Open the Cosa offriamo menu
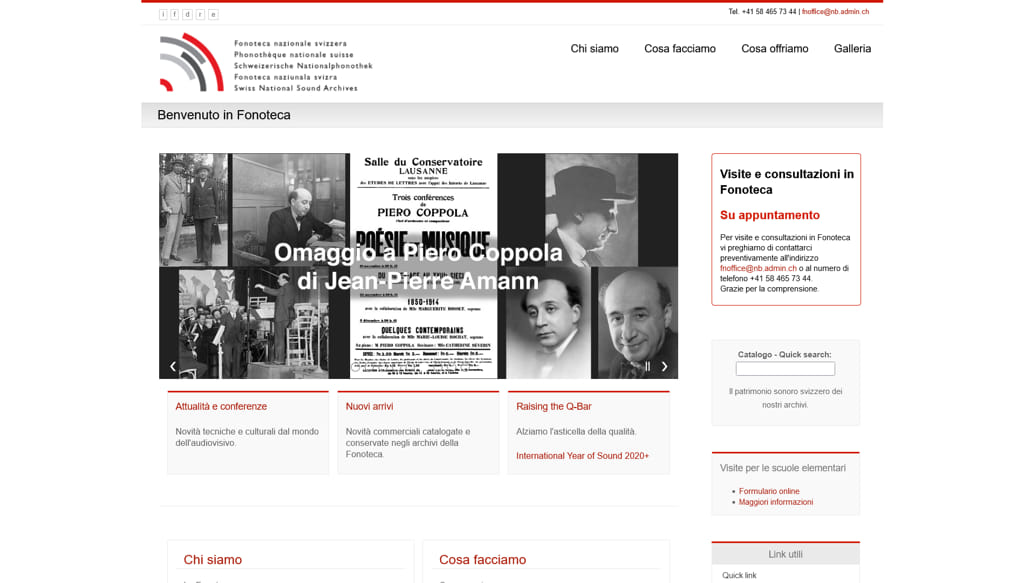1024x583 pixels. [775, 48]
